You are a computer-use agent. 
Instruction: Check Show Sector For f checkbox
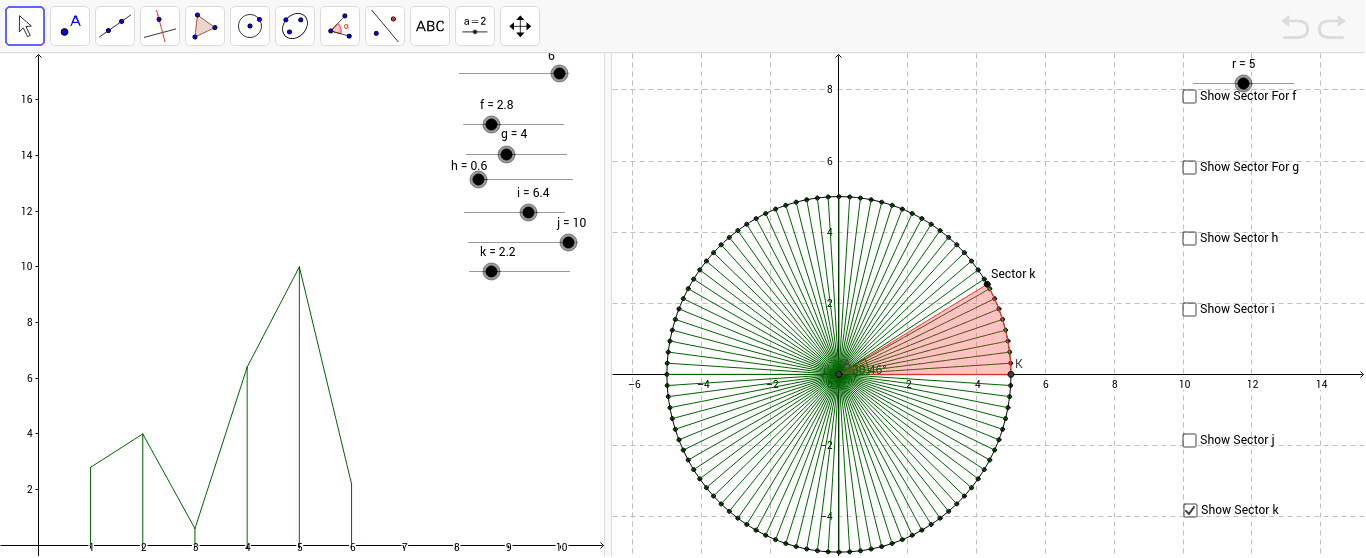click(x=1190, y=96)
